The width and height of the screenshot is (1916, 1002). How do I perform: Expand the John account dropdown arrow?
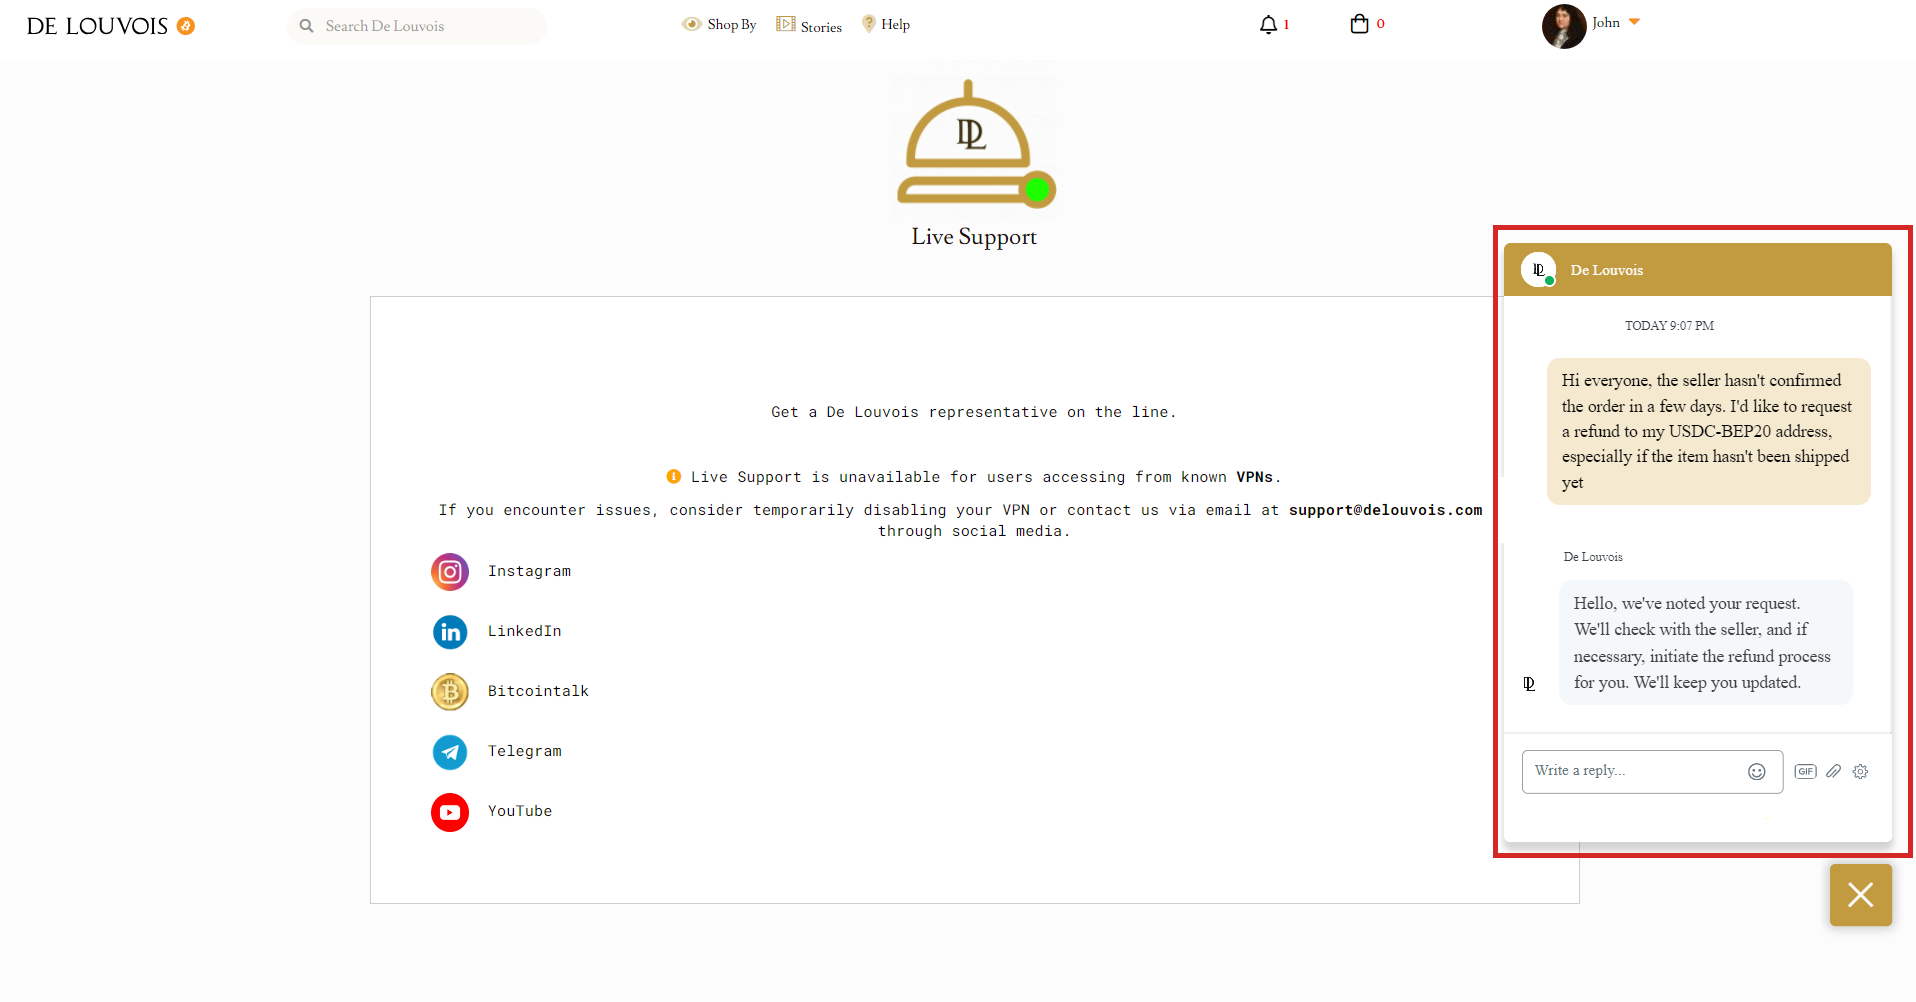pyautogui.click(x=1634, y=22)
